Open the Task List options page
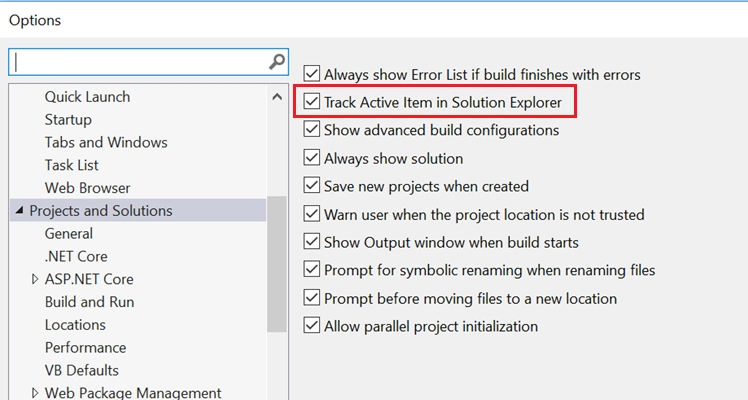 71,165
